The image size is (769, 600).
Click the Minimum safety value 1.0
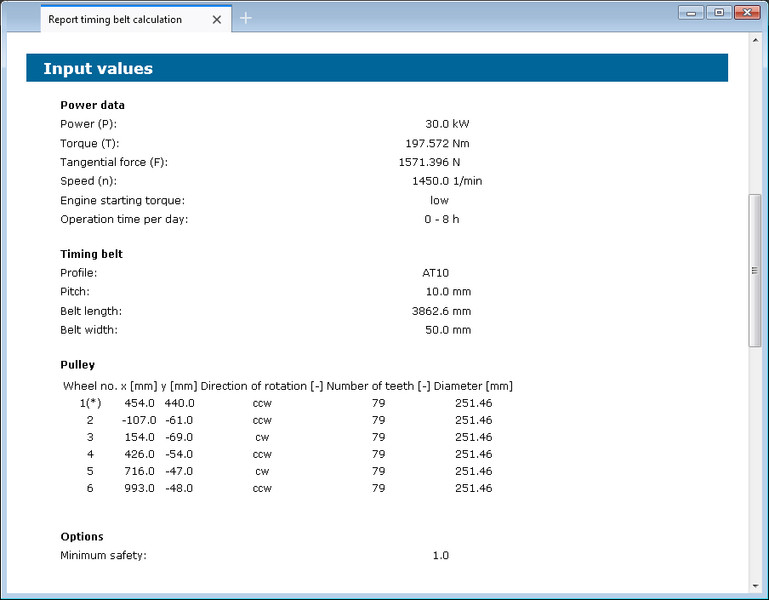(x=440, y=555)
